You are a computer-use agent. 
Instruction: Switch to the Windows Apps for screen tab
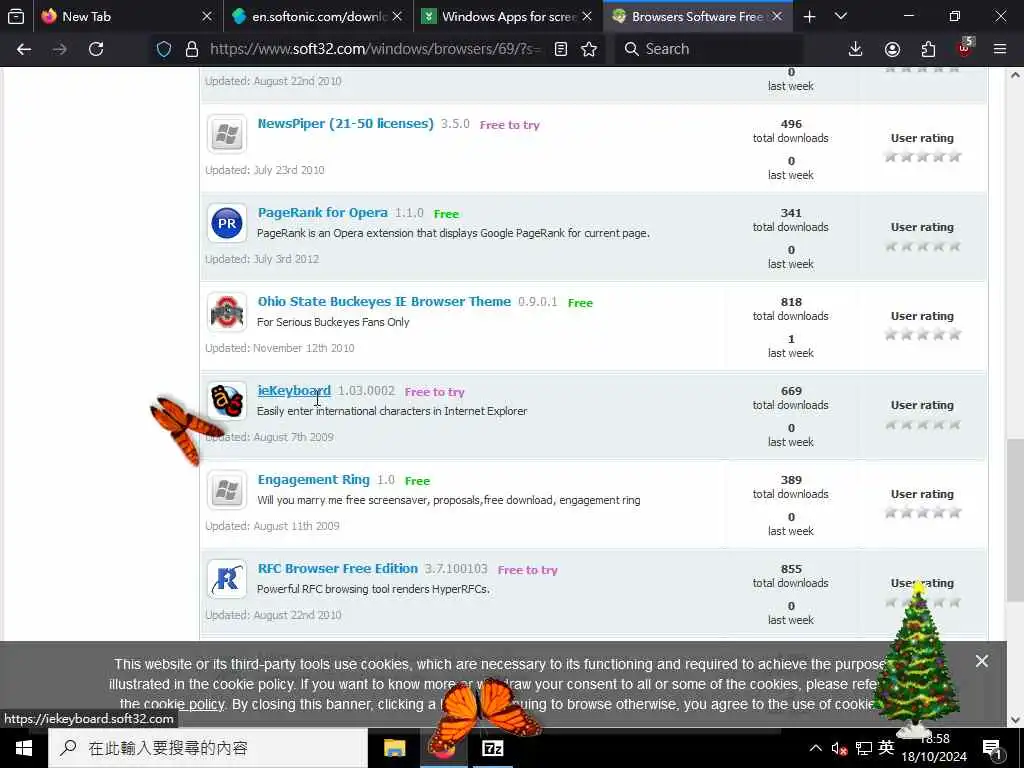point(509,16)
